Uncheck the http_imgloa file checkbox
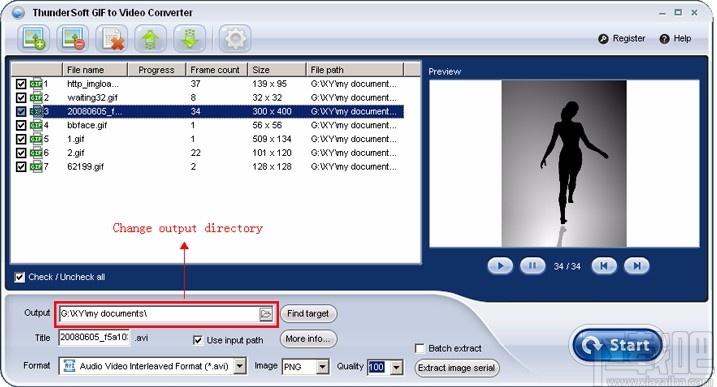 [x=21, y=84]
